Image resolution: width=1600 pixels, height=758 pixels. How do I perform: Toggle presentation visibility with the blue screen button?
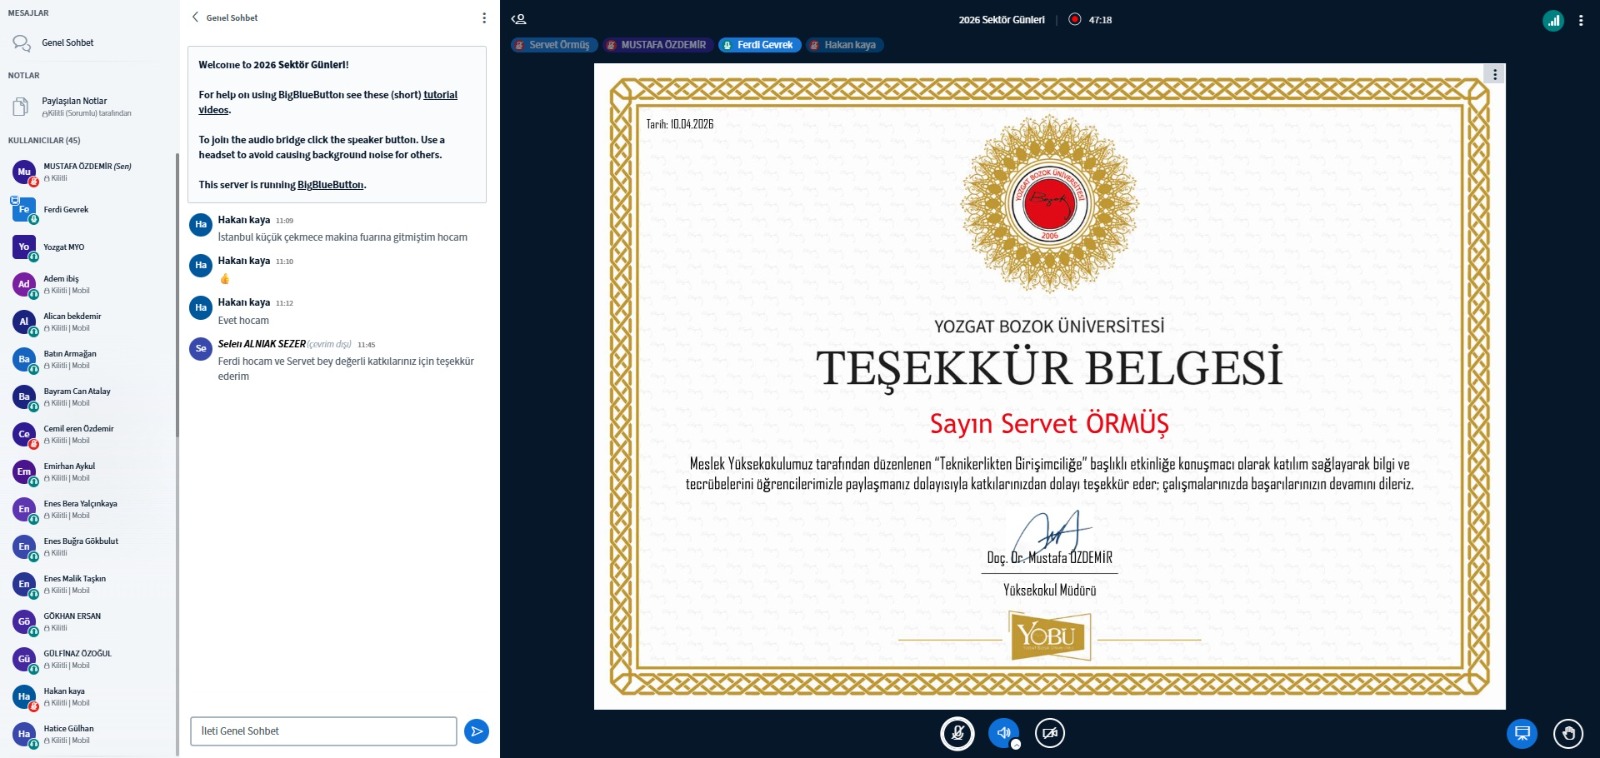1521,733
